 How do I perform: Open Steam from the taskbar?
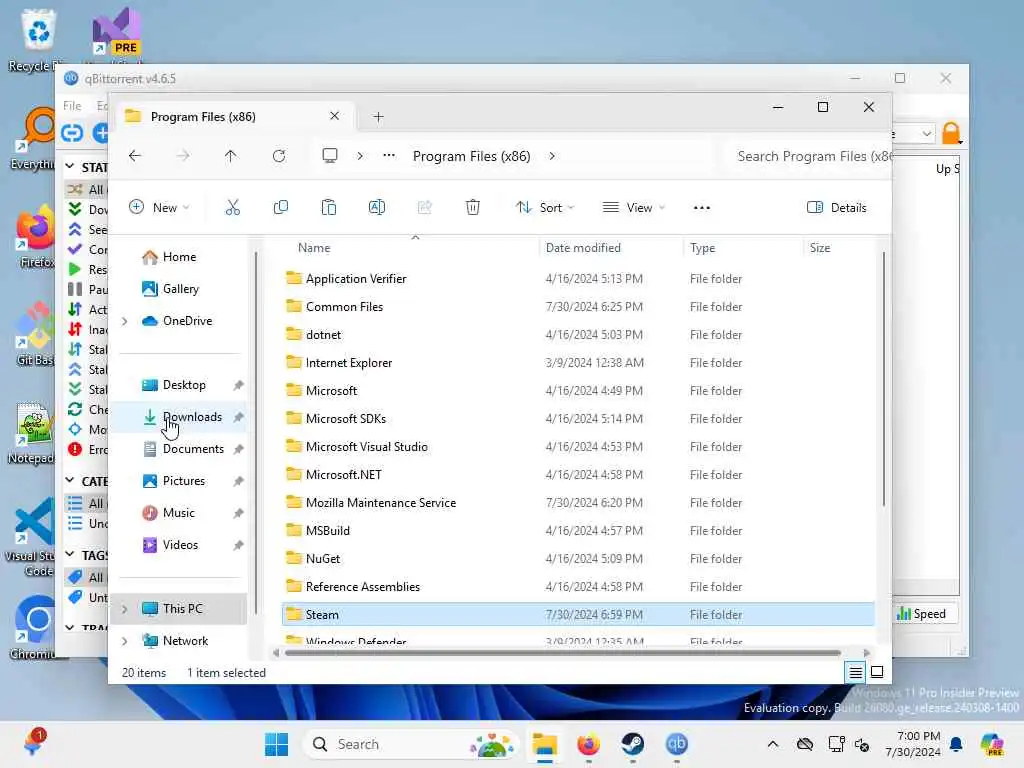pyautogui.click(x=632, y=744)
